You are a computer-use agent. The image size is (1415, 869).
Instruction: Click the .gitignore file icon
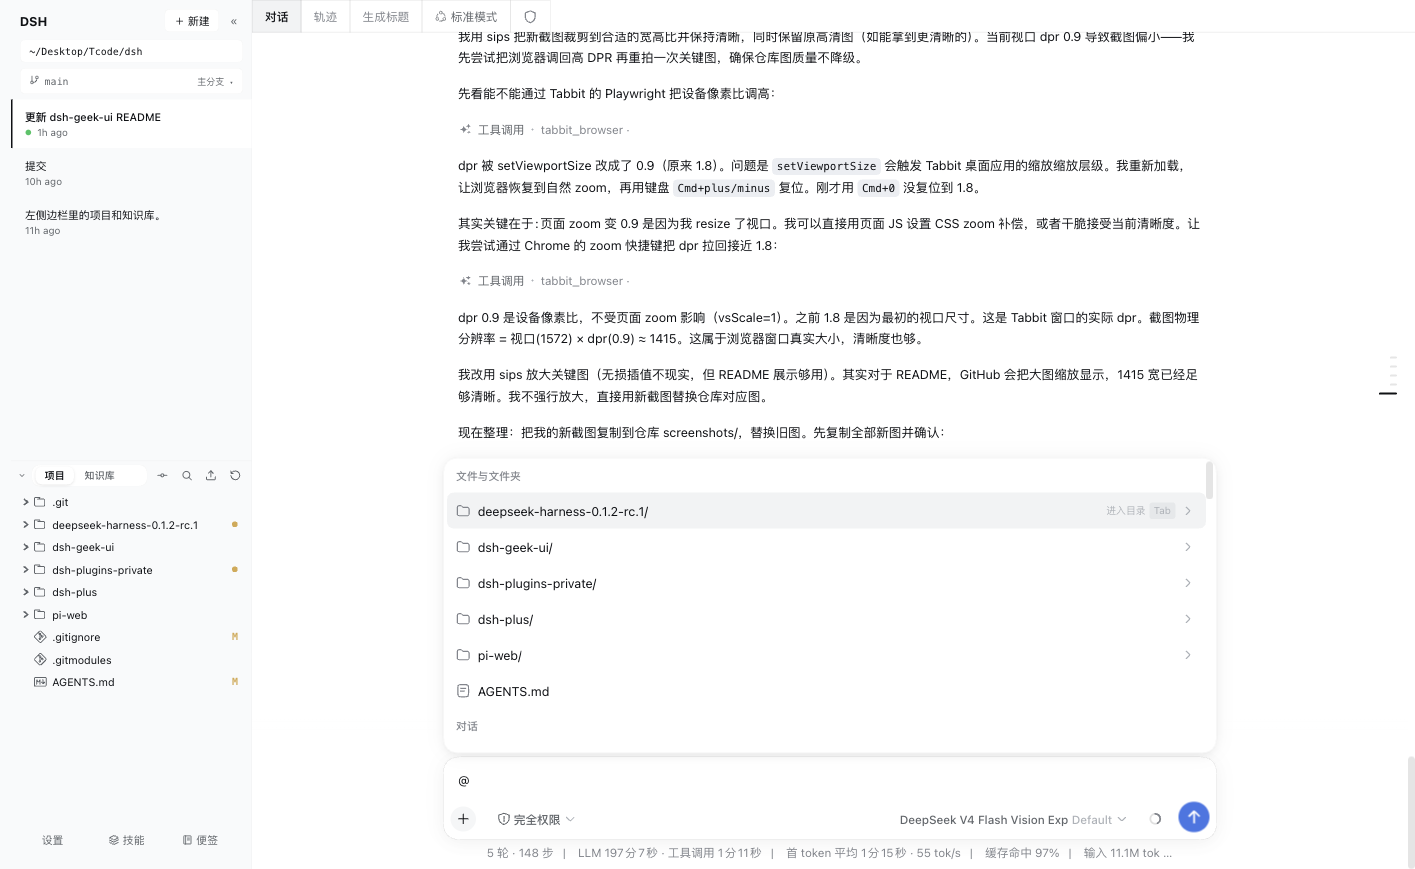40,637
